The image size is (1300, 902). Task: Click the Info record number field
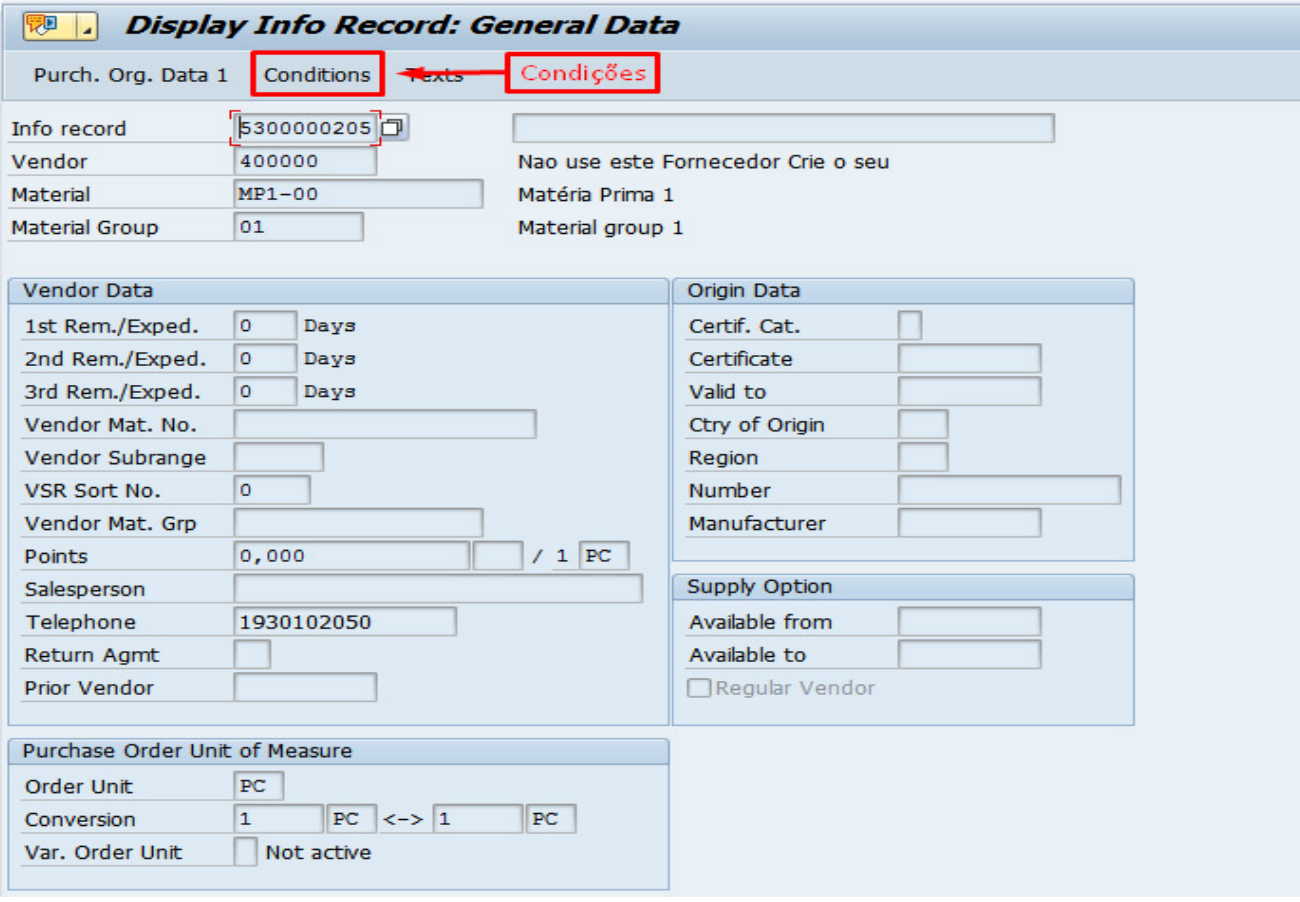pyautogui.click(x=305, y=128)
